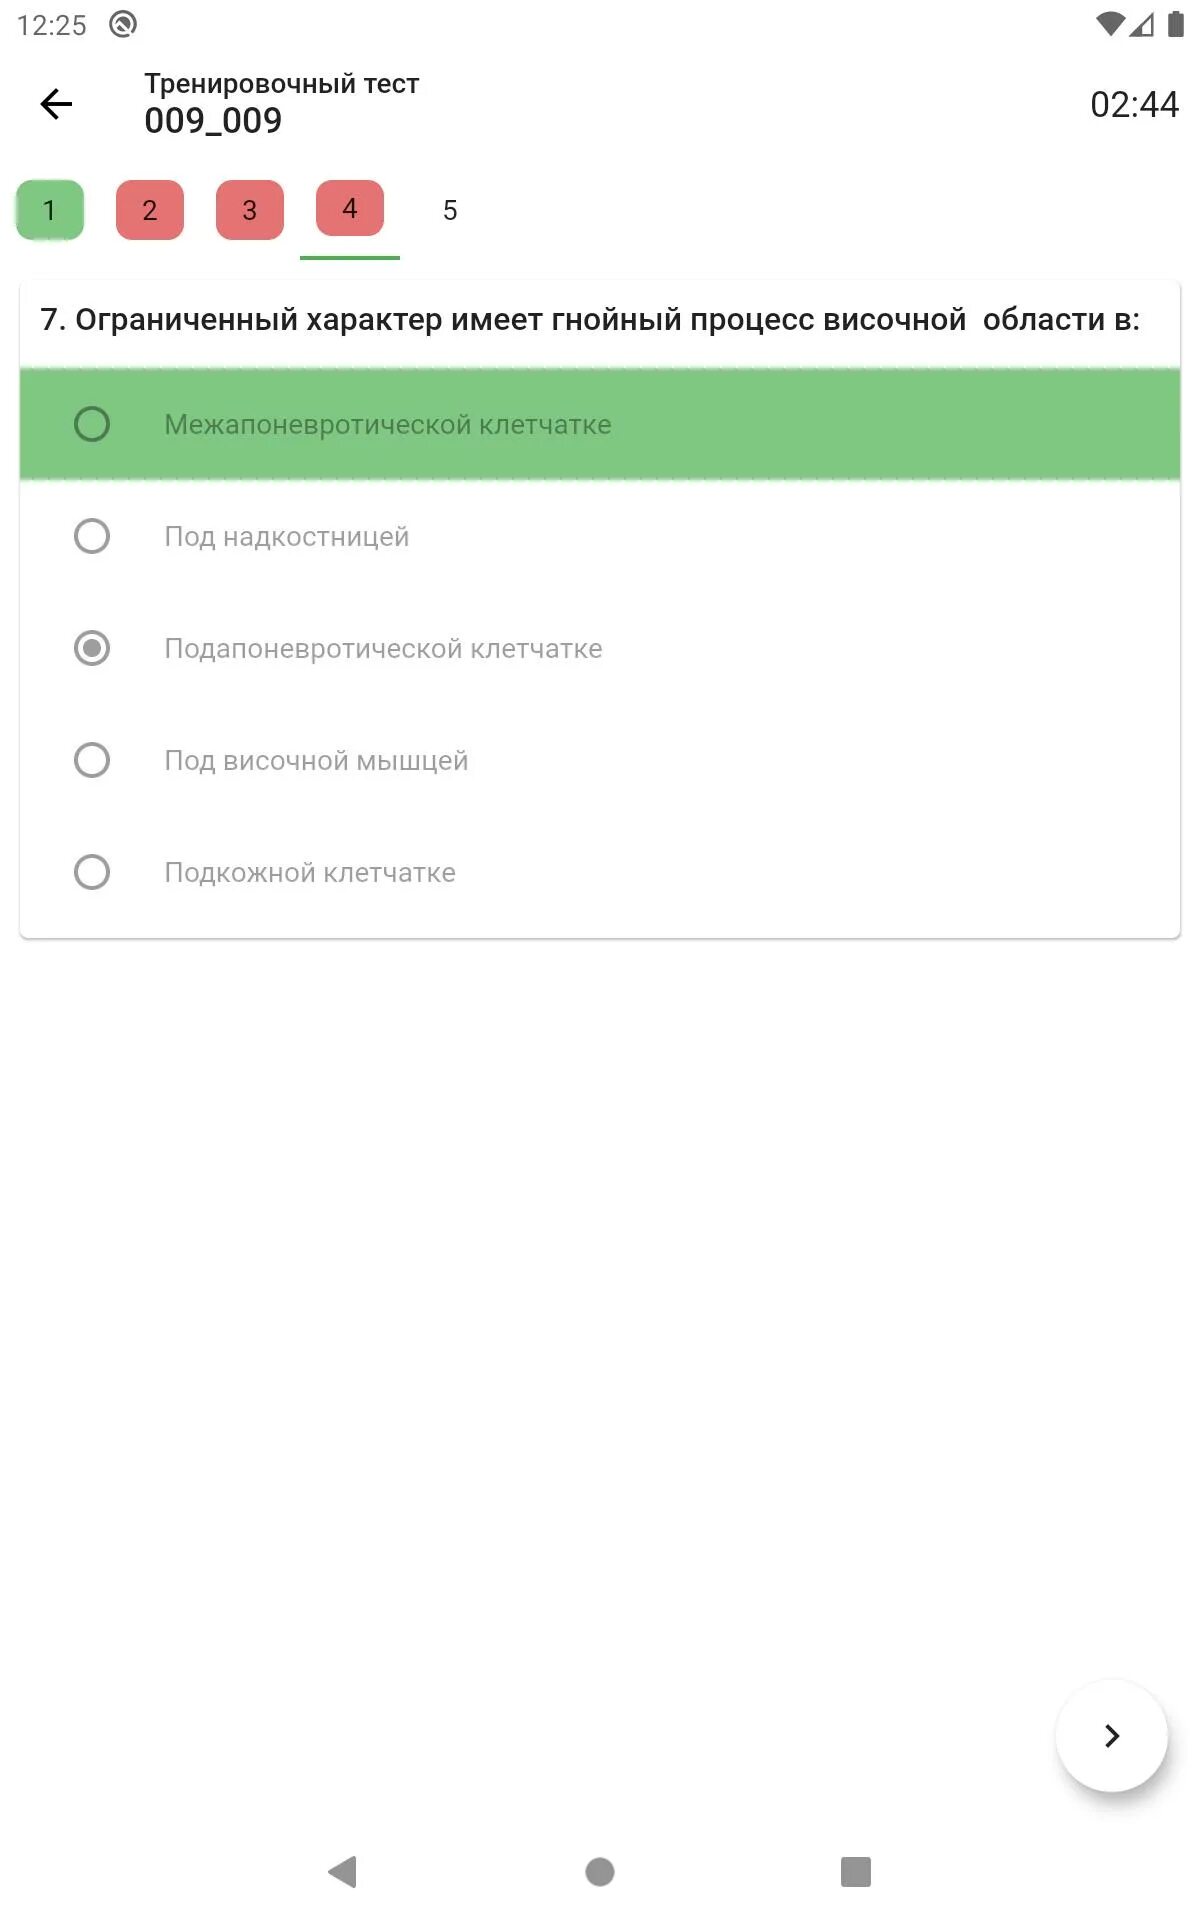Viewport: 1200px width, 1920px height.
Task: Open question 3 tab
Action: coord(250,210)
